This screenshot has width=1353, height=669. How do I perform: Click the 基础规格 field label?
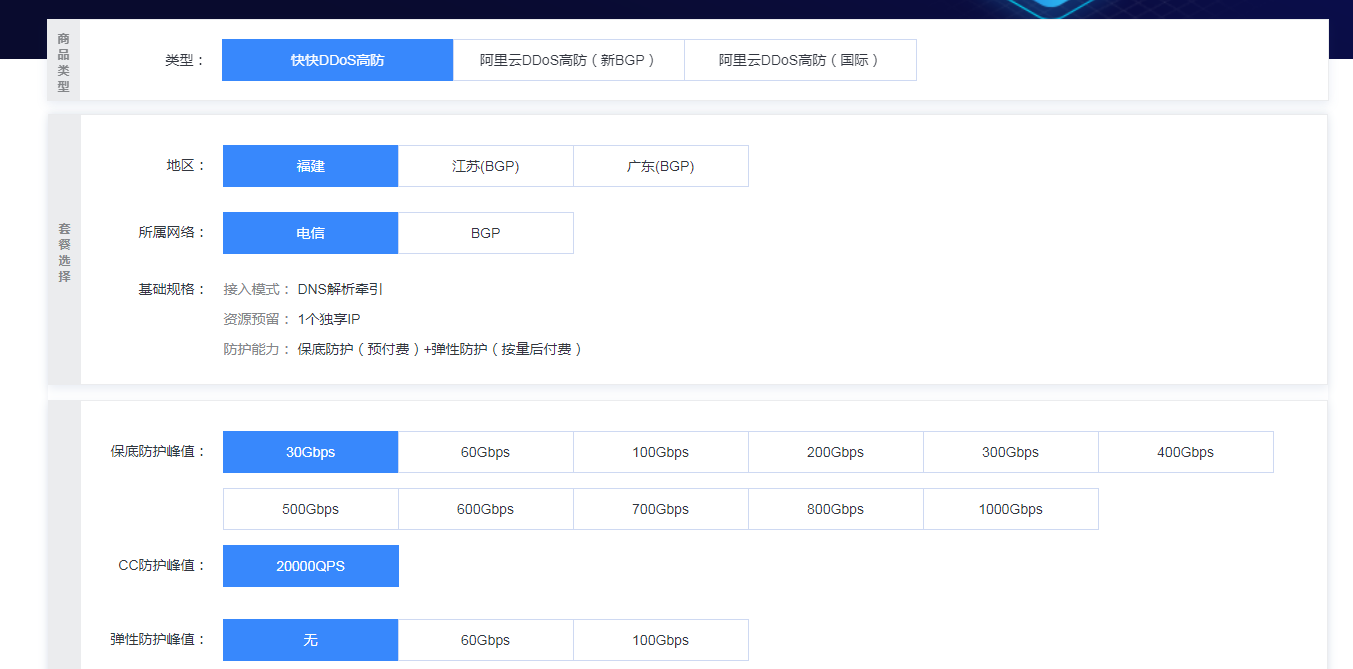[172, 289]
